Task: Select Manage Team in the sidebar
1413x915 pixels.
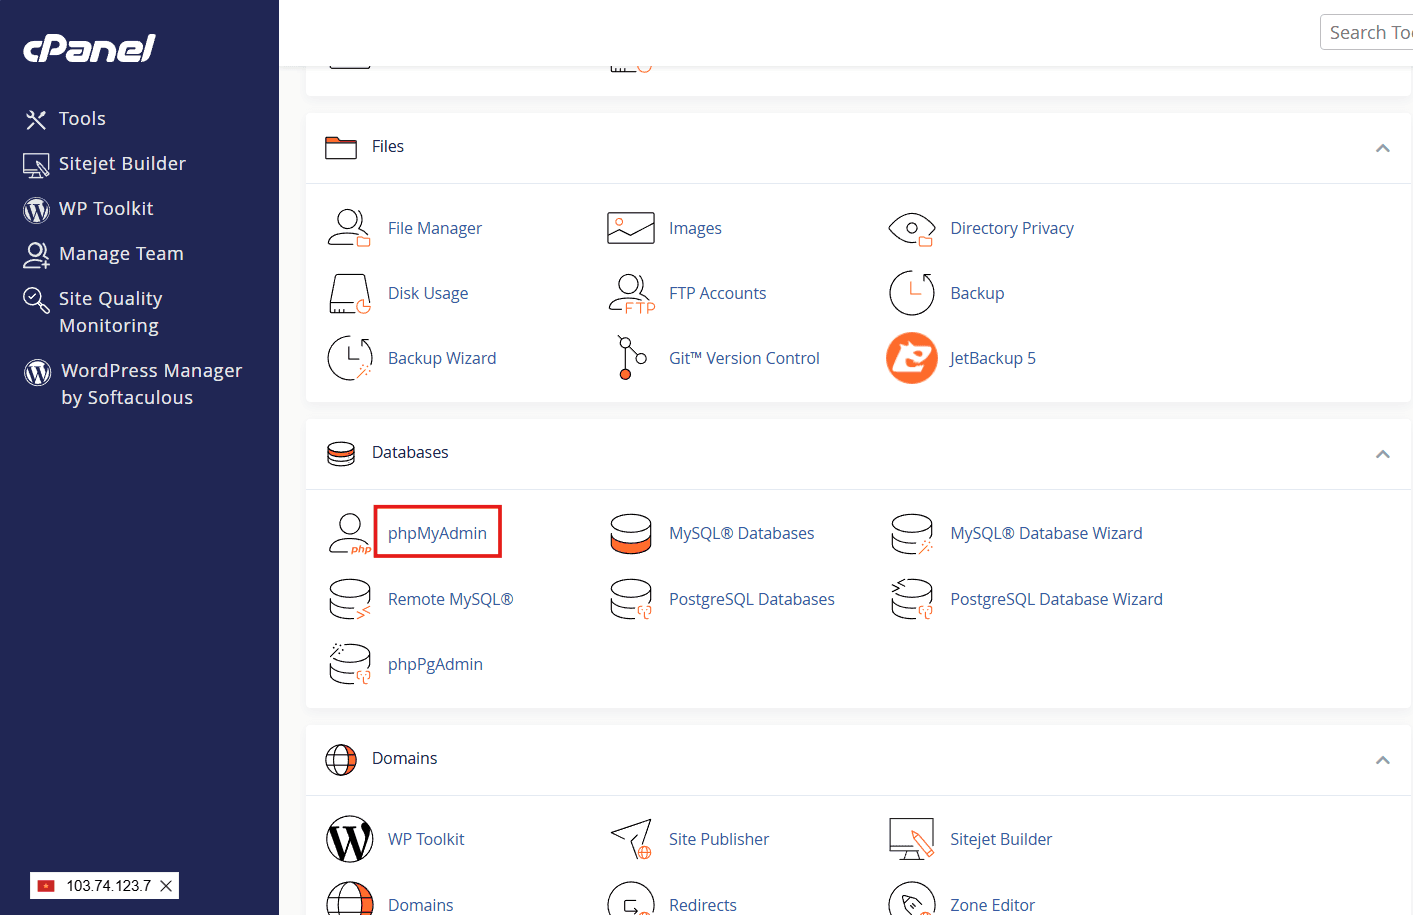Action: point(121,253)
